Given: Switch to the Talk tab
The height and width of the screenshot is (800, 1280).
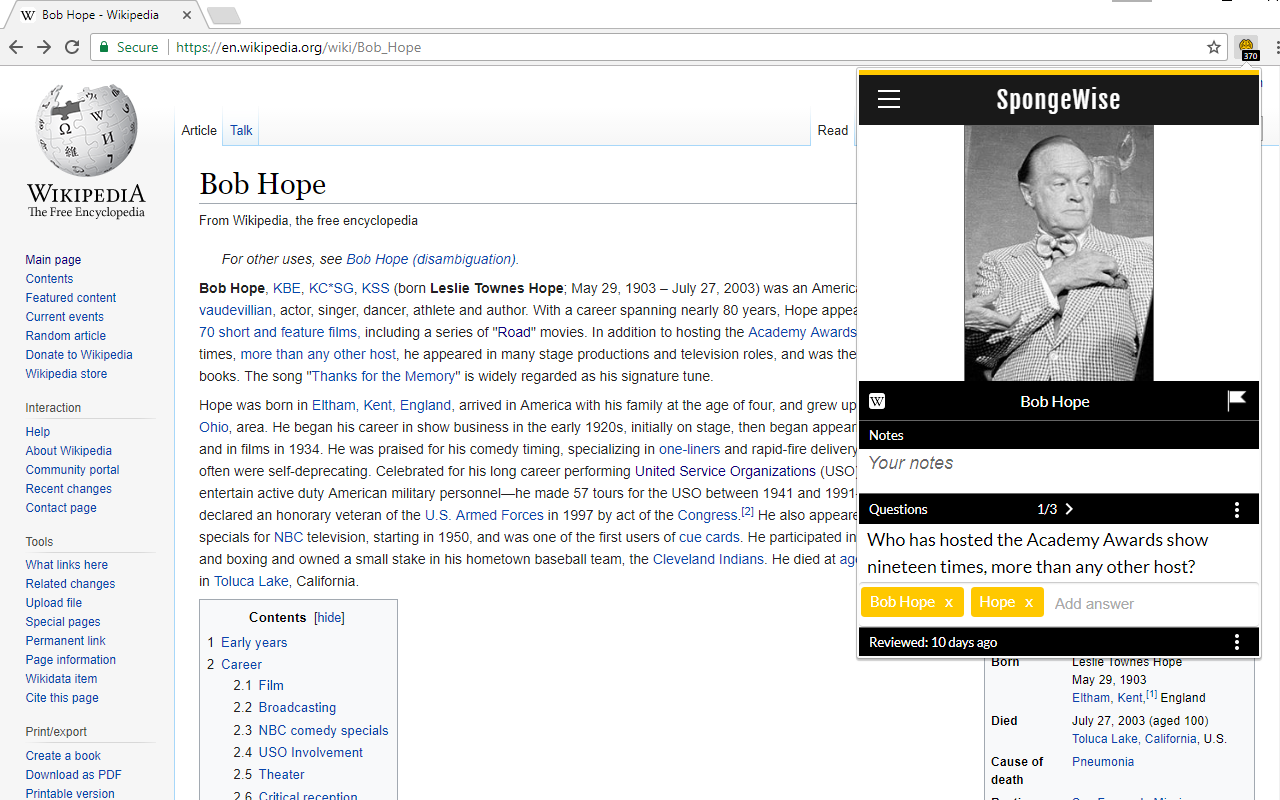Looking at the screenshot, I should (x=240, y=130).
